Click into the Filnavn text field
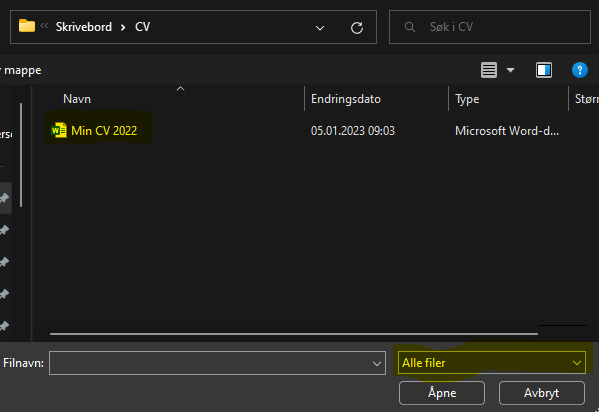This screenshot has width=599, height=412. (210, 363)
